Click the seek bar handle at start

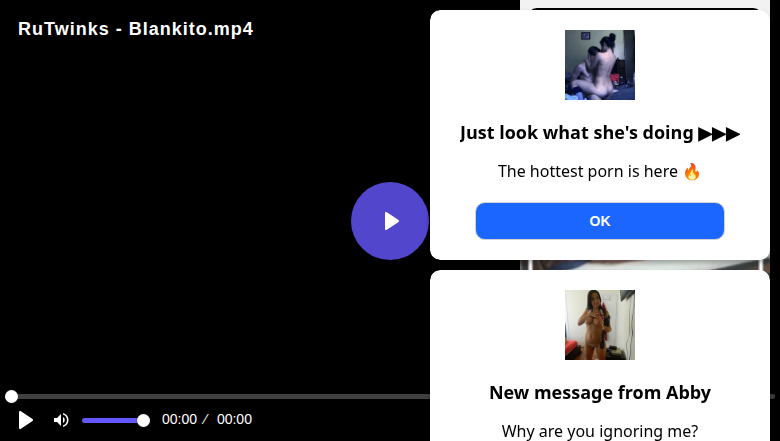coord(11,397)
